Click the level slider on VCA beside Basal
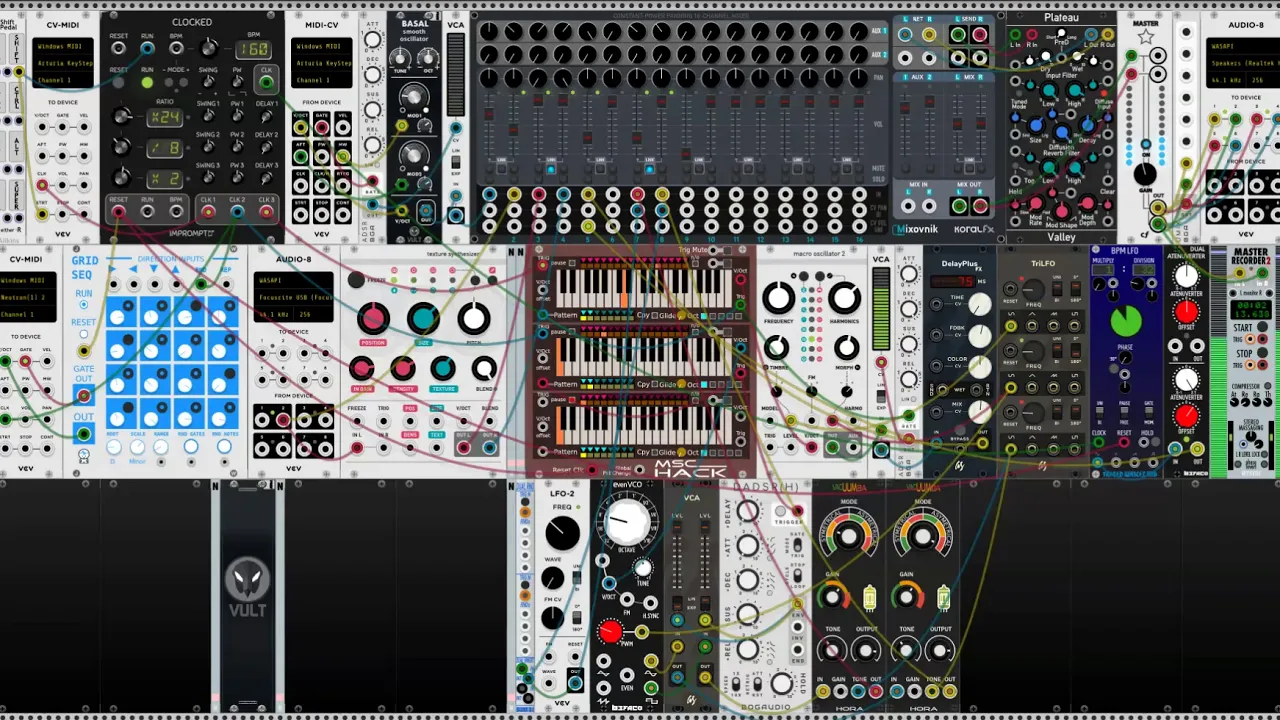 click(x=456, y=75)
